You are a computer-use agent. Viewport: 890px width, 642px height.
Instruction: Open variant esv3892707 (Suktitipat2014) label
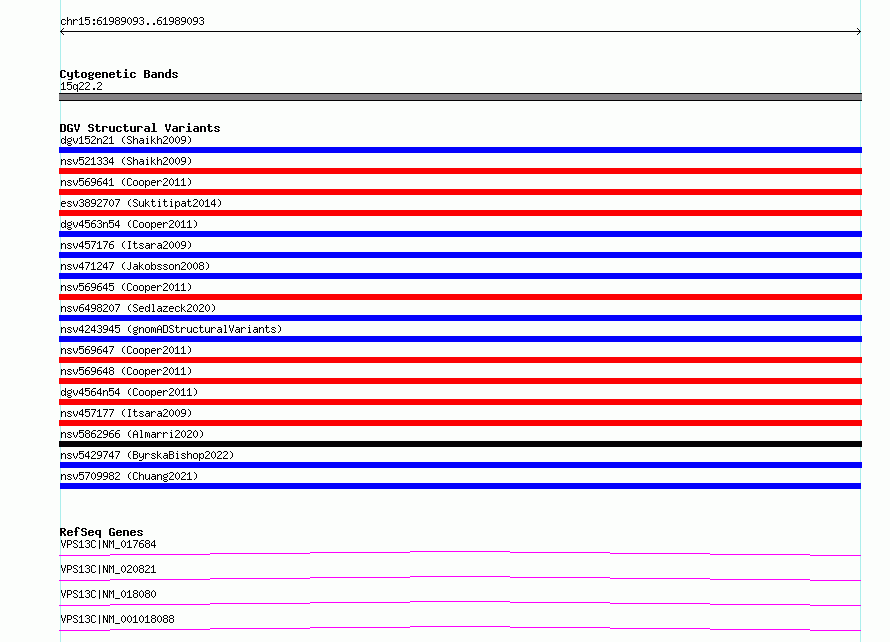pyautogui.click(x=141, y=203)
